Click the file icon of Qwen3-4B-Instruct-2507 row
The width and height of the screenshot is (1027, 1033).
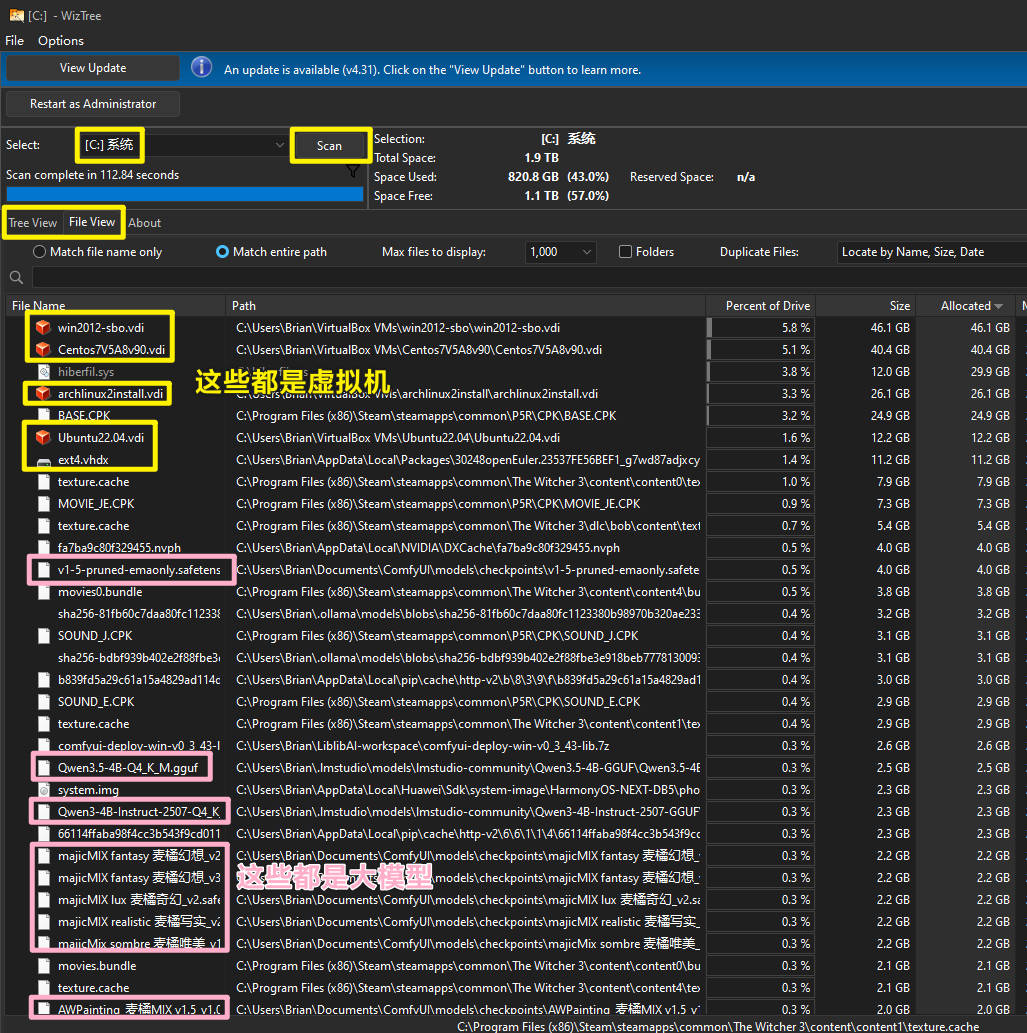tap(43, 812)
